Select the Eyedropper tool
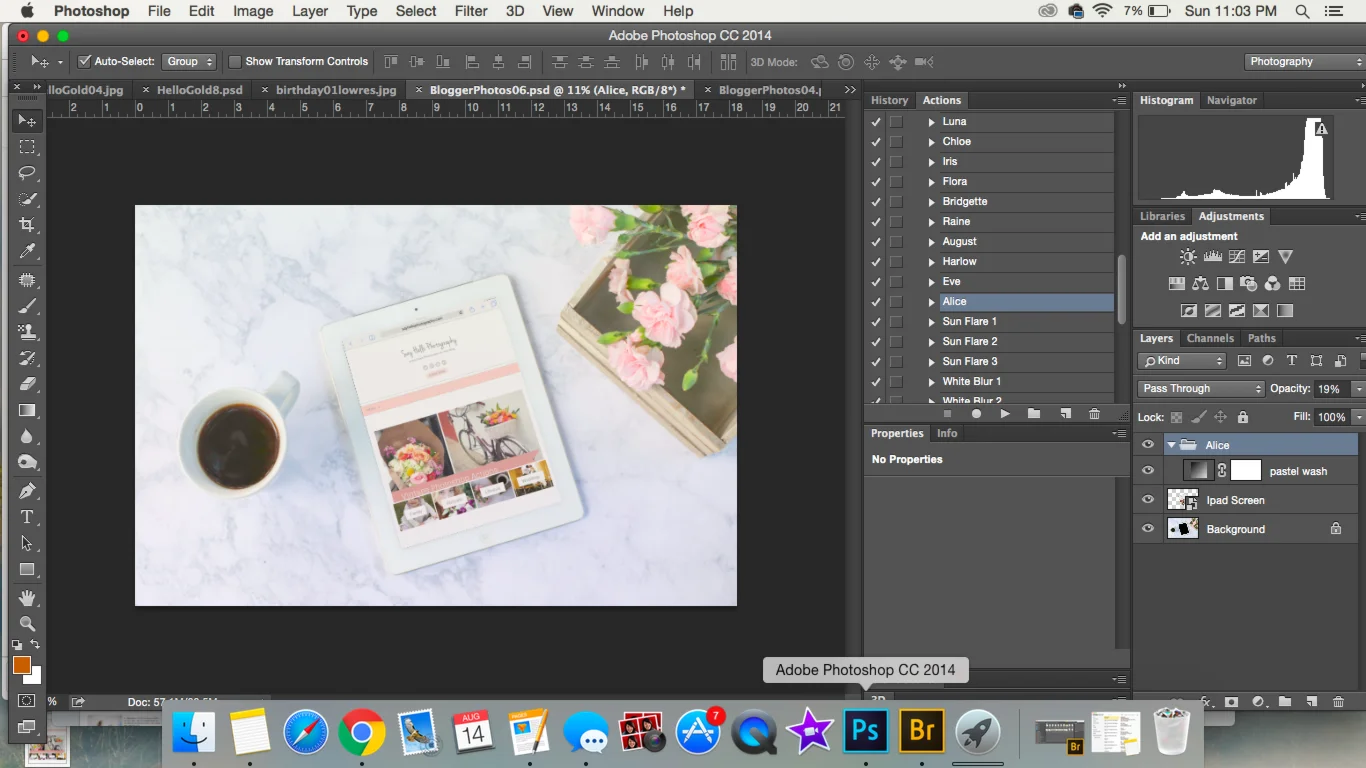The height and width of the screenshot is (768, 1366). 27,251
